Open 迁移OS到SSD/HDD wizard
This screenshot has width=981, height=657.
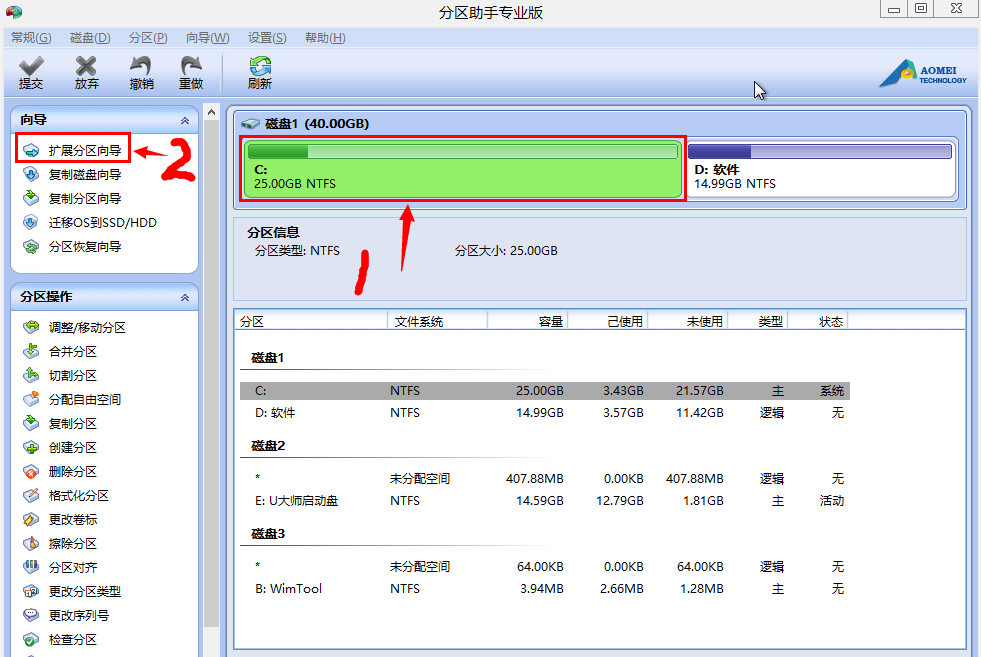click(102, 223)
